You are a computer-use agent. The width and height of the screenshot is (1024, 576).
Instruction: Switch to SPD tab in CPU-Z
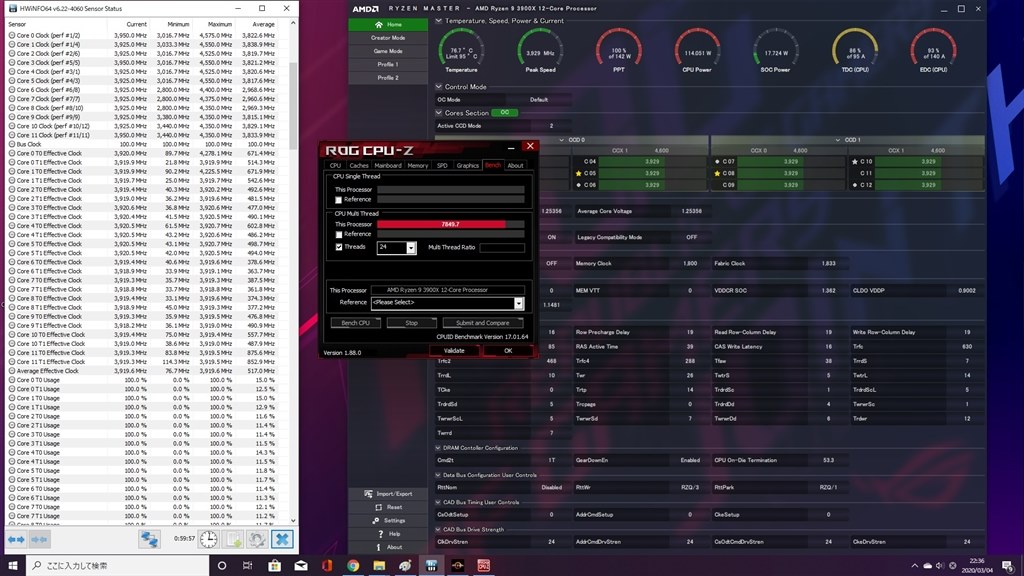tap(442, 165)
